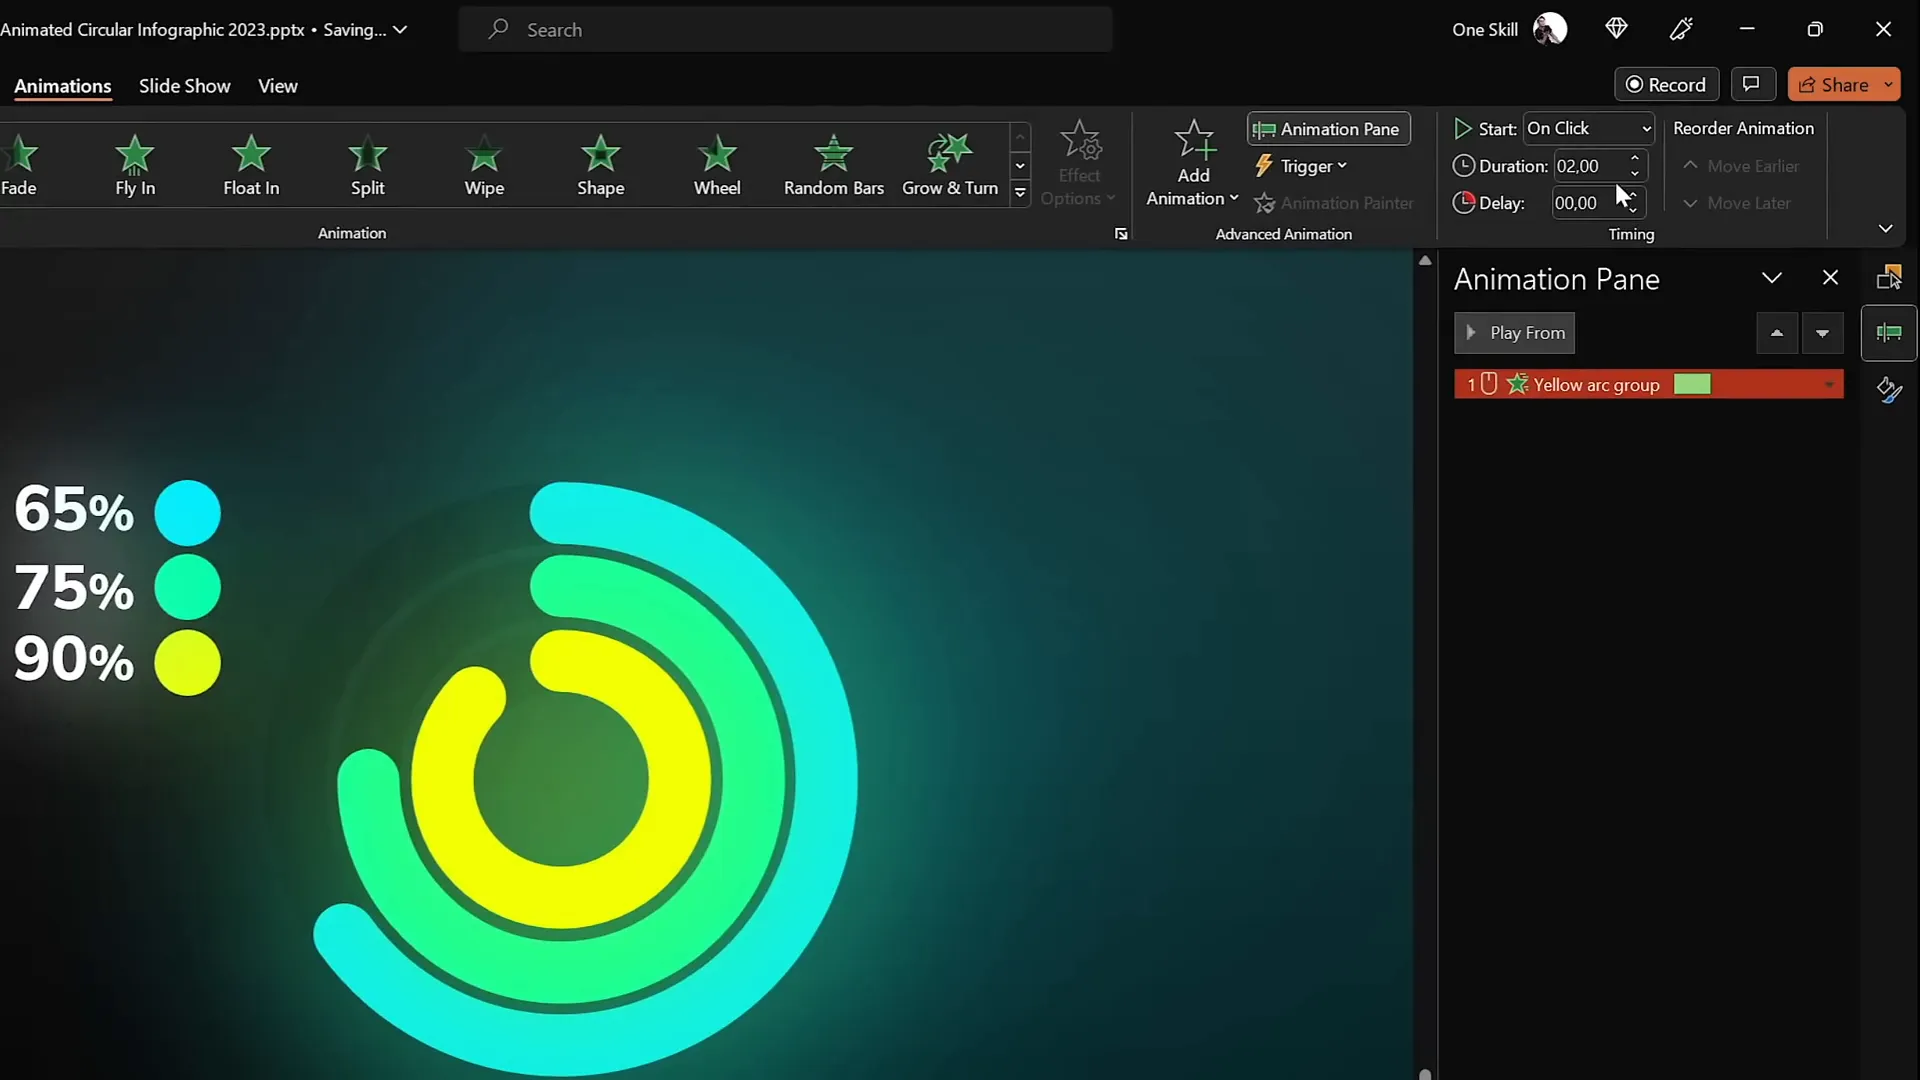Click Play From button in Animation Pane

point(1514,333)
